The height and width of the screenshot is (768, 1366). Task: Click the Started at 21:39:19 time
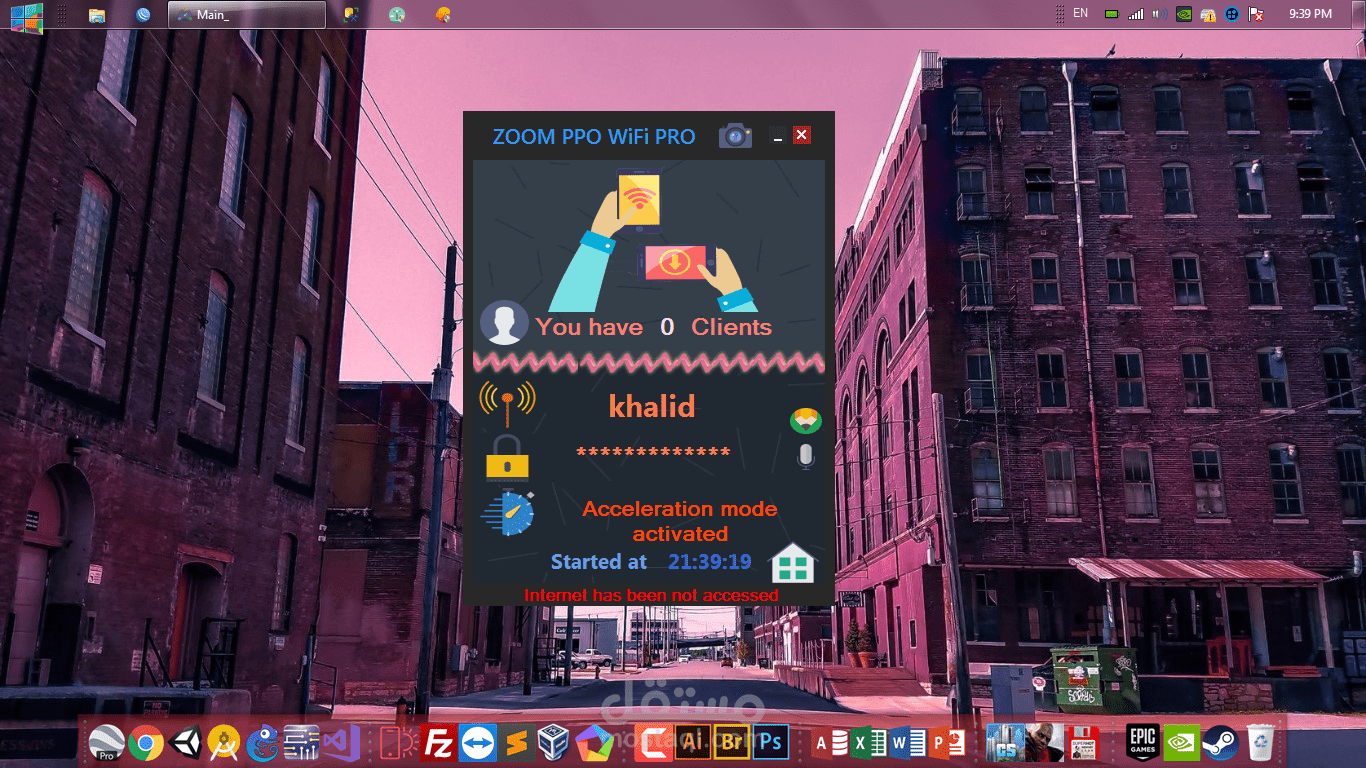click(x=651, y=562)
